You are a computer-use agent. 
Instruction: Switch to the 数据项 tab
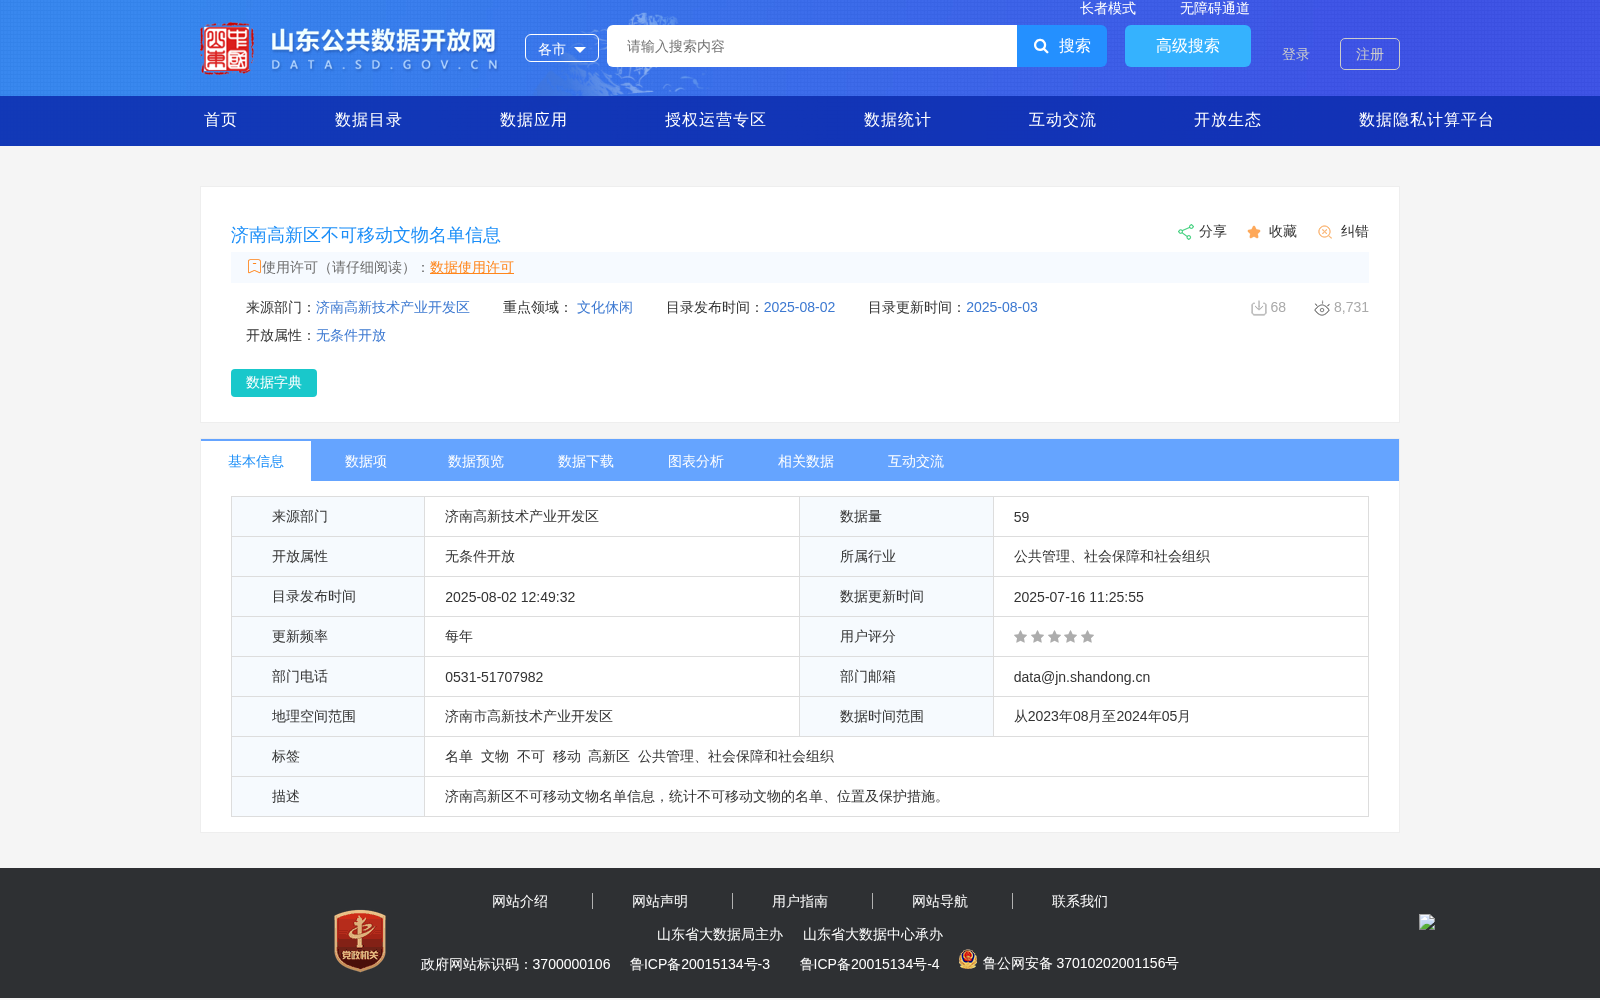pos(366,461)
